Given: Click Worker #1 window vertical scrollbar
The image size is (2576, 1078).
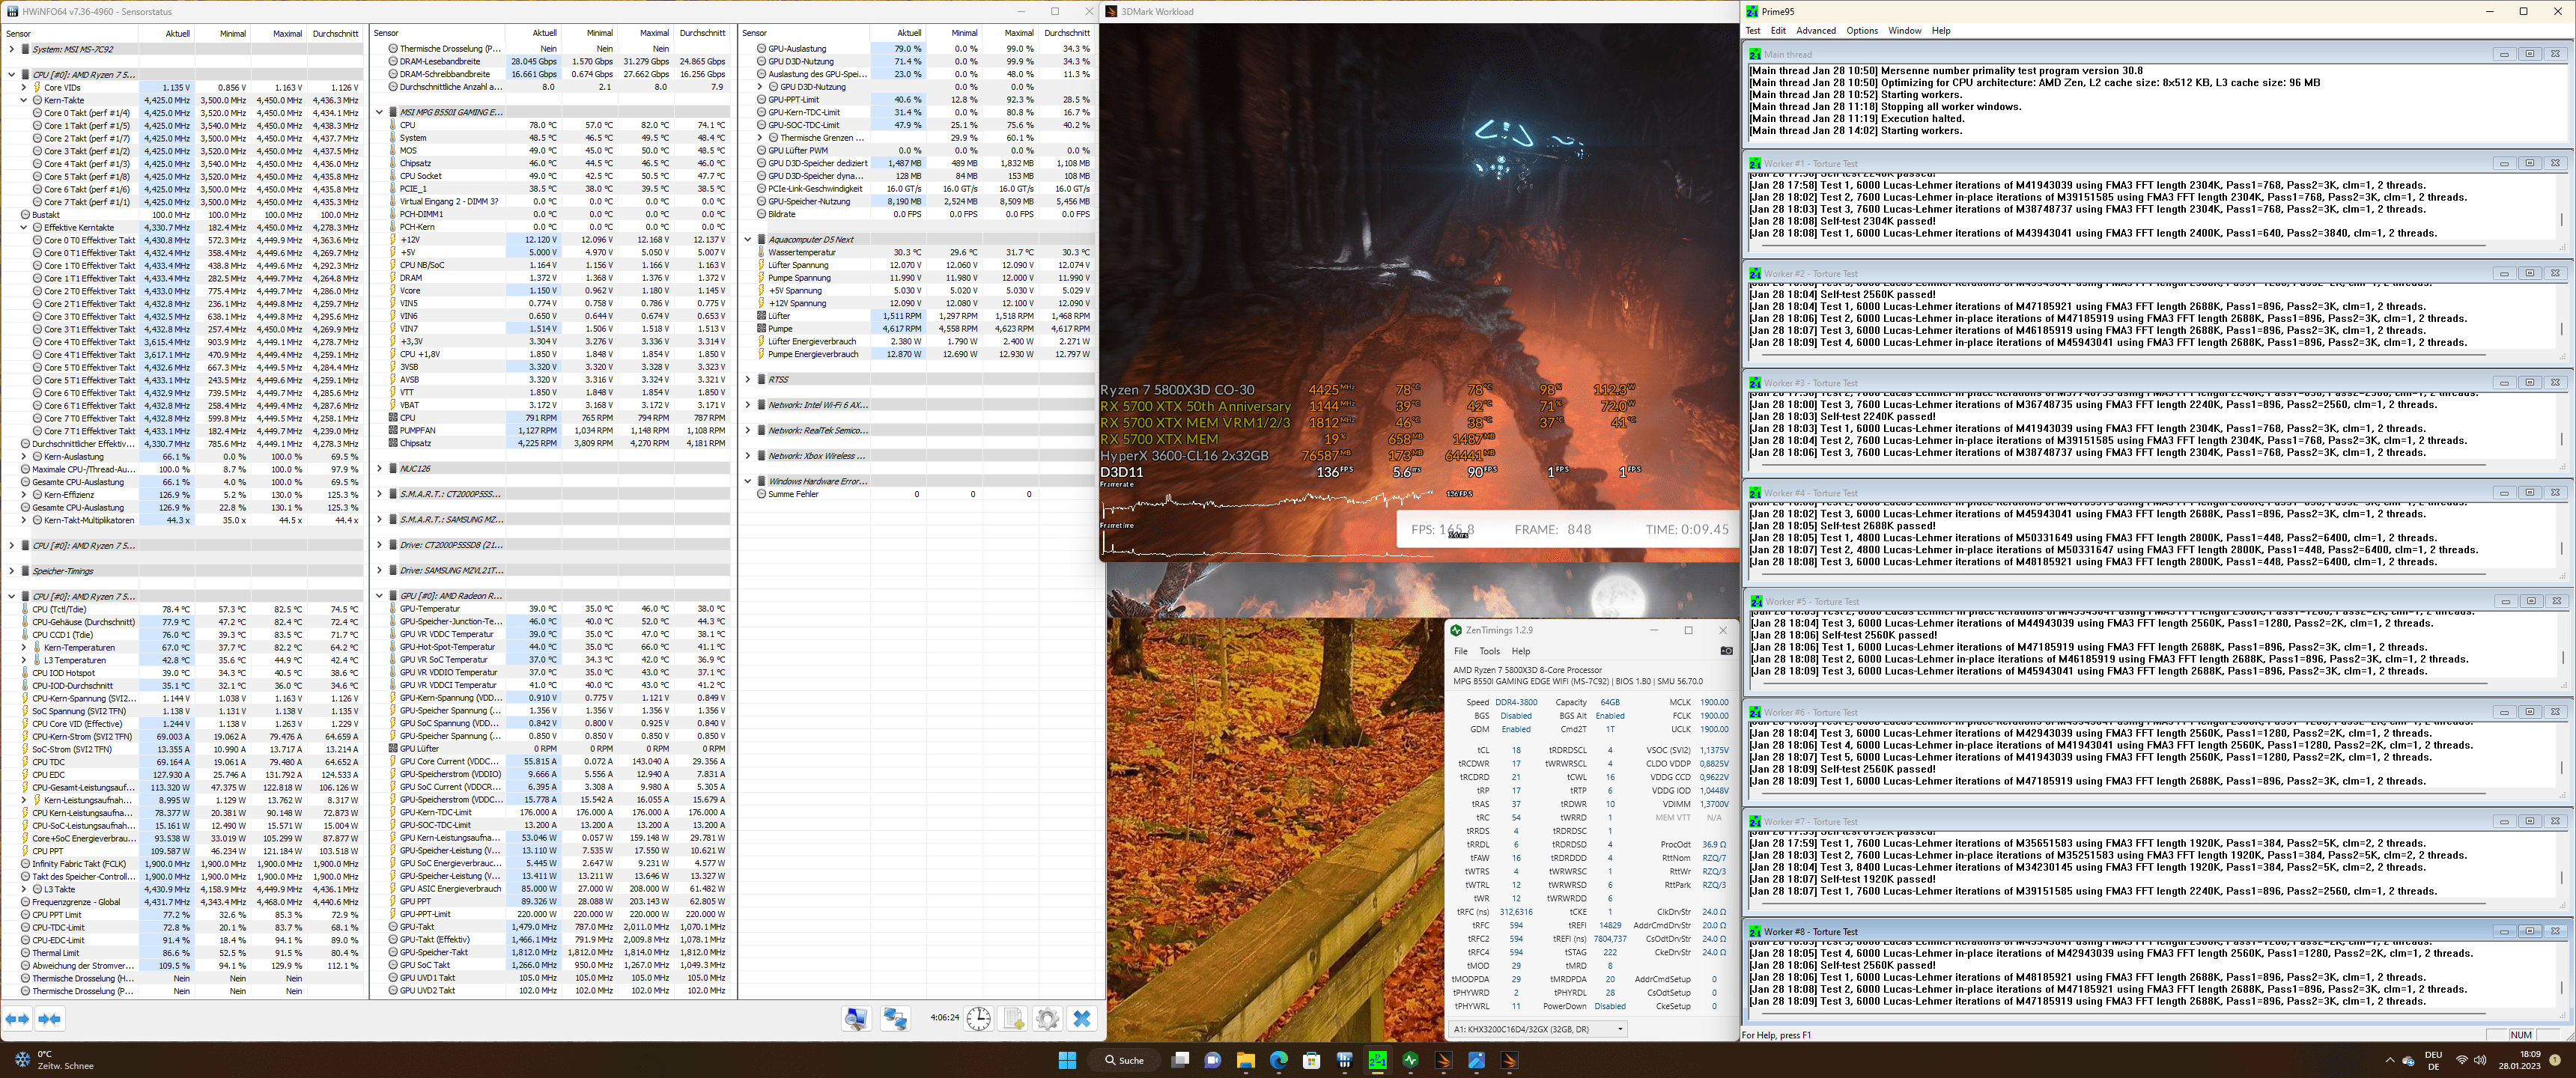Looking at the screenshot, I should coord(2563,208).
